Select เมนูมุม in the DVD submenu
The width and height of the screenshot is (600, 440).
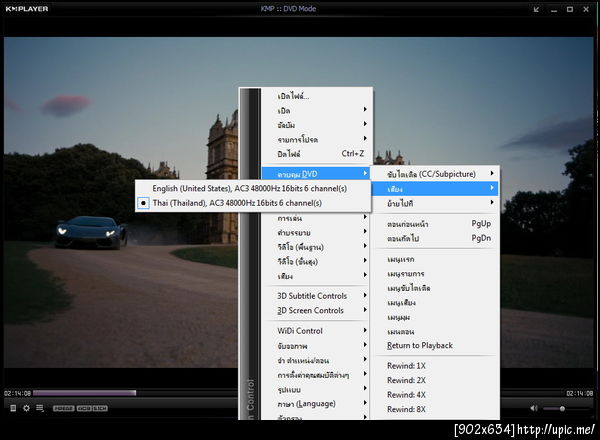click(x=435, y=317)
